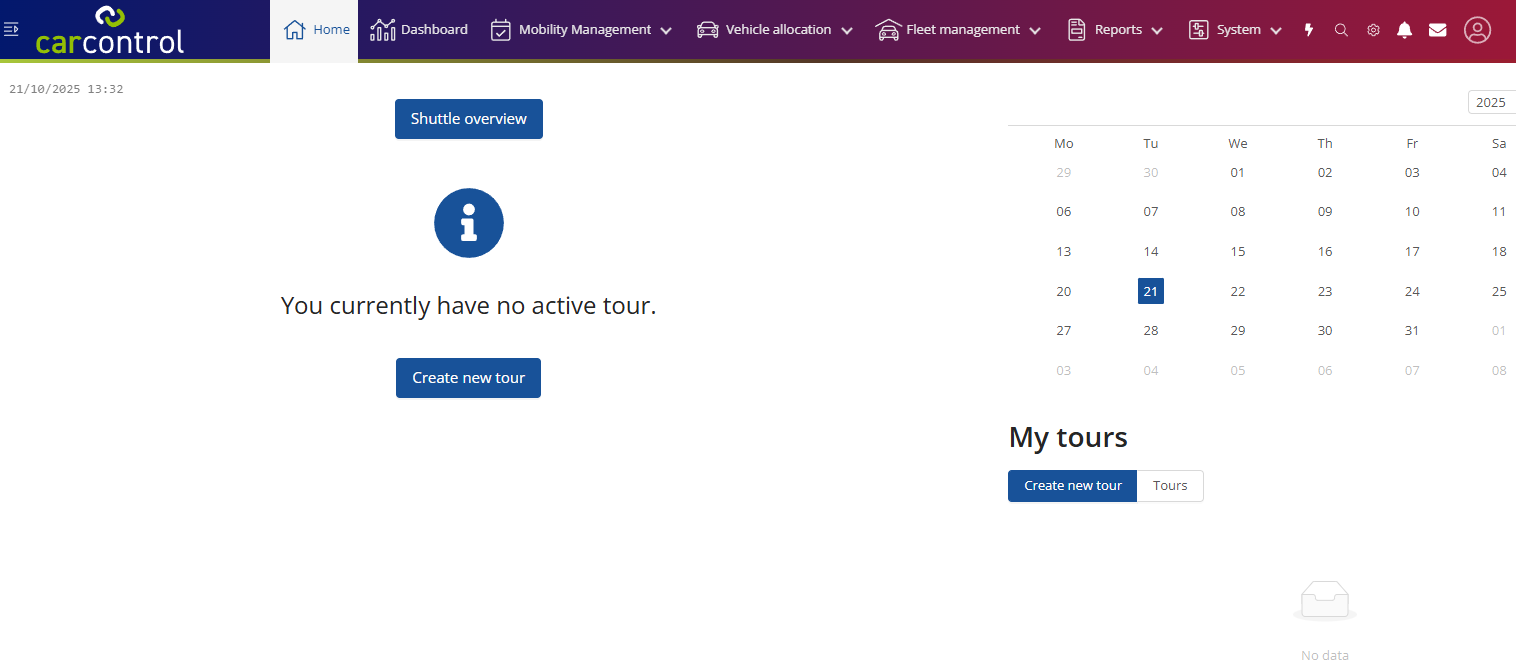The height and width of the screenshot is (666, 1516).
Task: Click the center Create new tour button
Action: pyautogui.click(x=468, y=378)
